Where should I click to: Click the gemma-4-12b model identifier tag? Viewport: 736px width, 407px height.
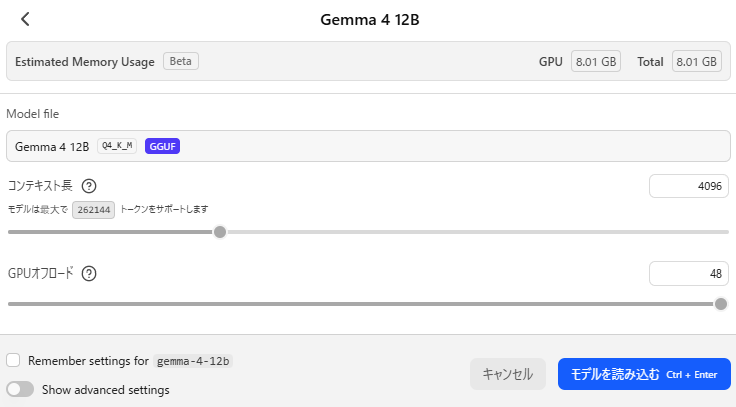click(x=193, y=361)
